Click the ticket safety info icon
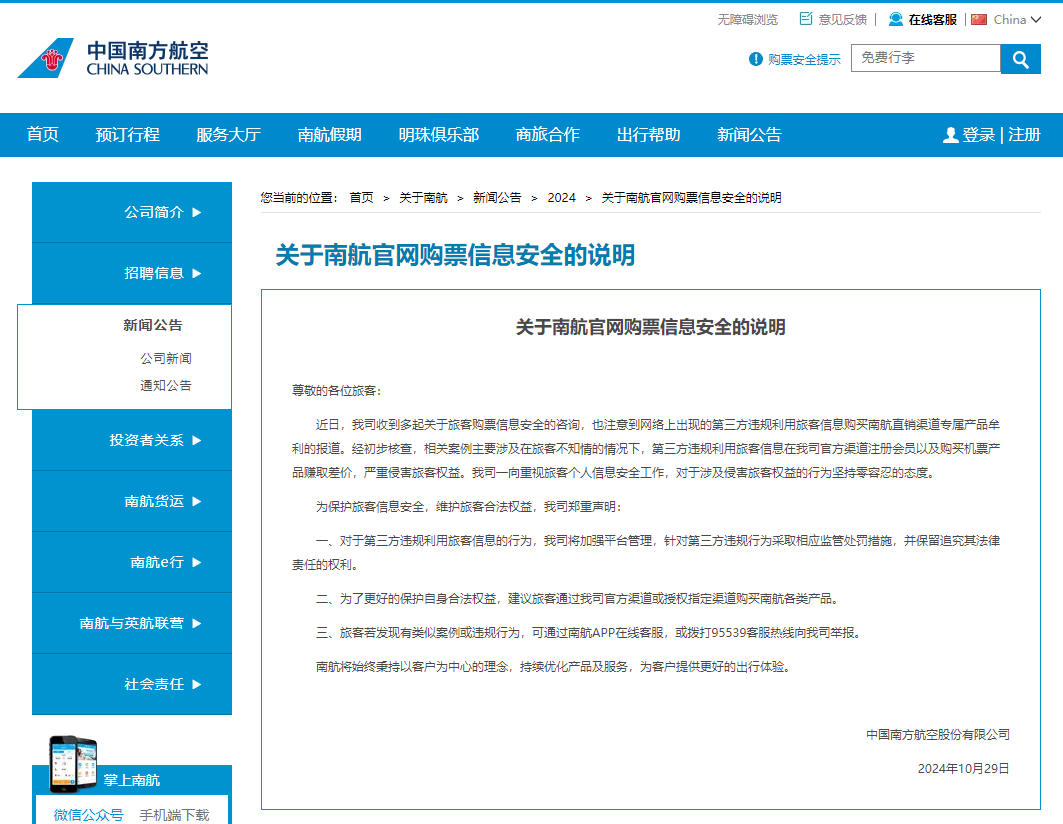The height and width of the screenshot is (824, 1063). (755, 59)
